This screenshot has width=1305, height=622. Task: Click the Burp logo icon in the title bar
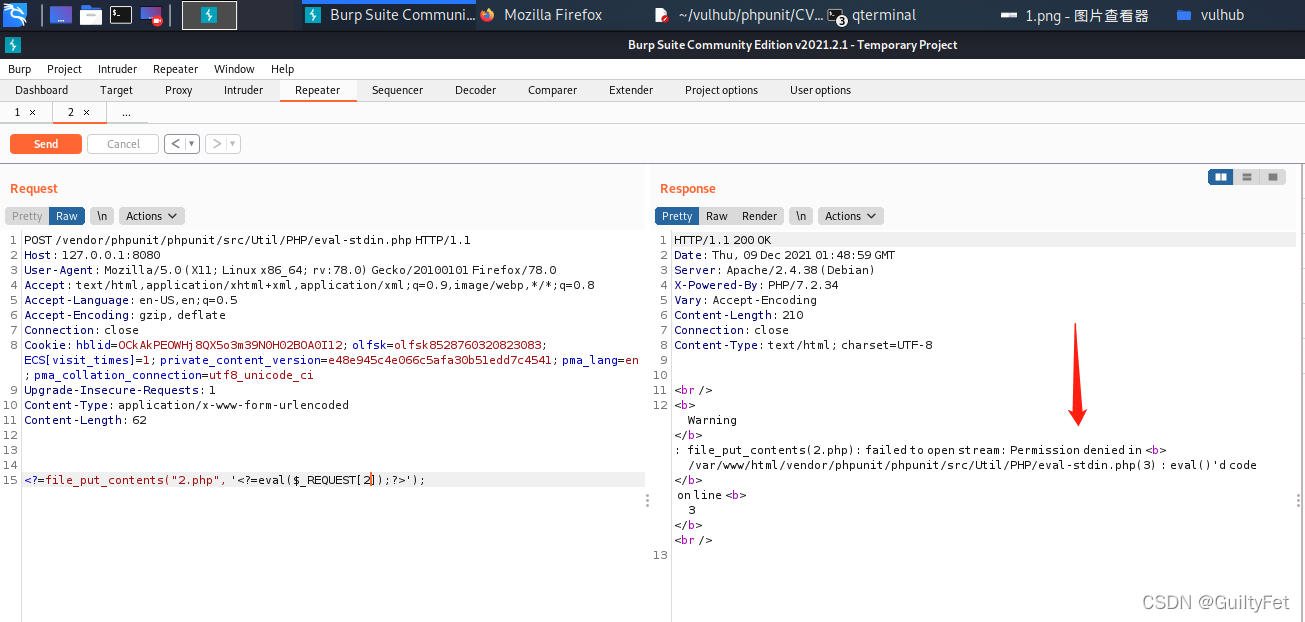(12, 45)
